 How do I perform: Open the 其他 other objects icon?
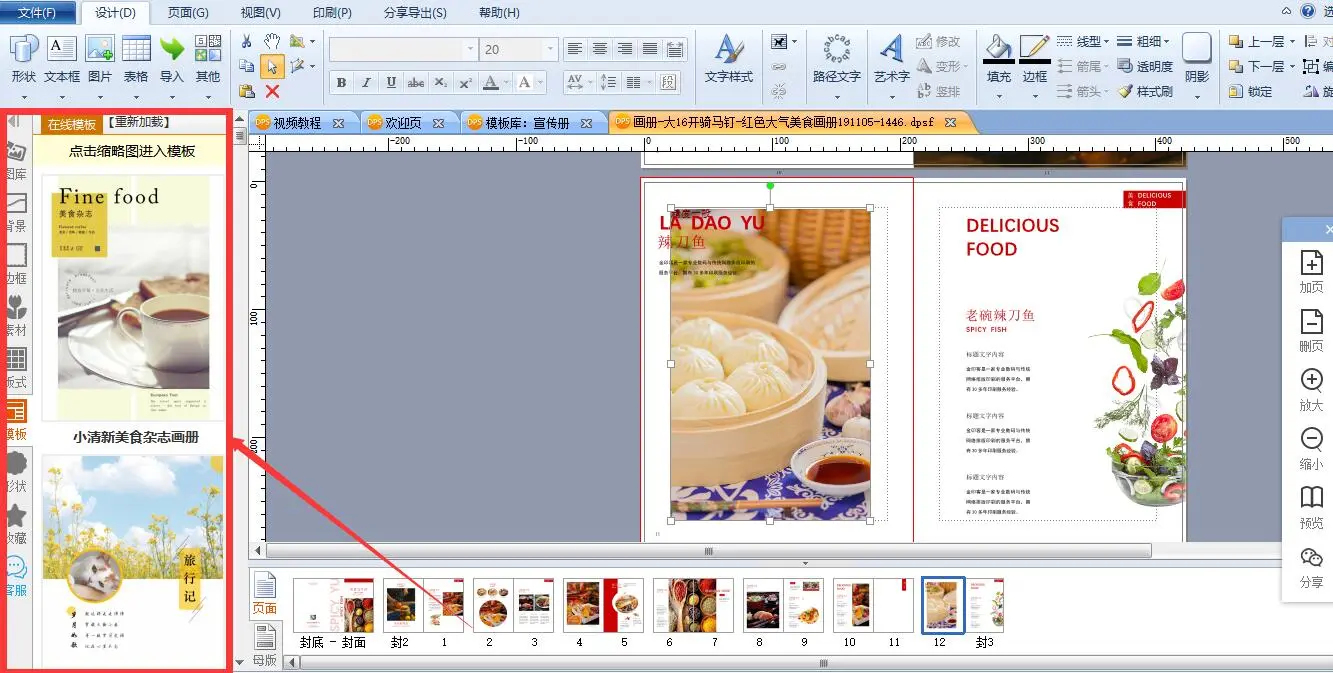[208, 58]
